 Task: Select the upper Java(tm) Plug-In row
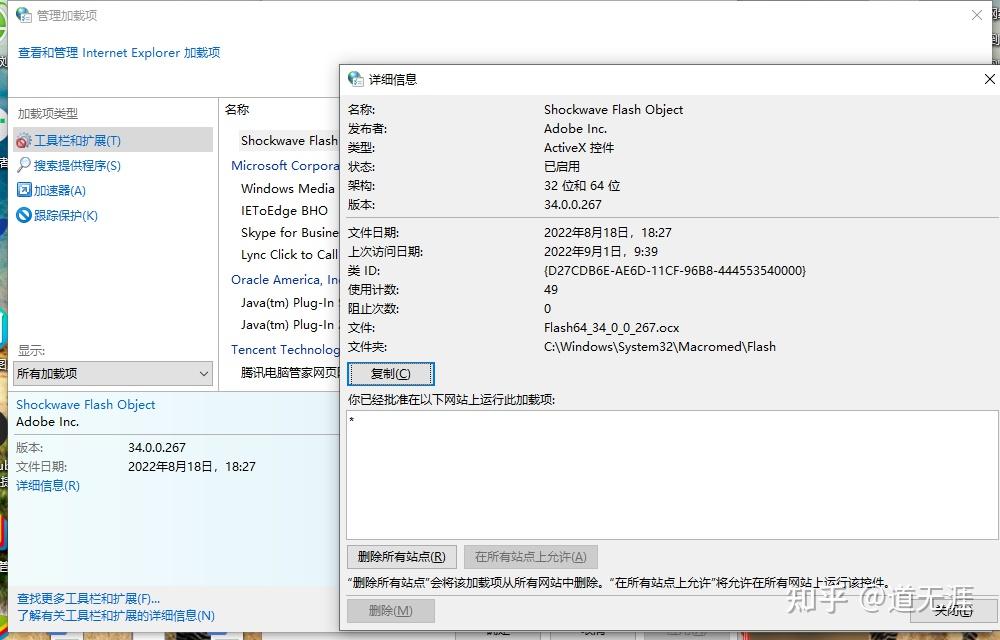point(288,303)
